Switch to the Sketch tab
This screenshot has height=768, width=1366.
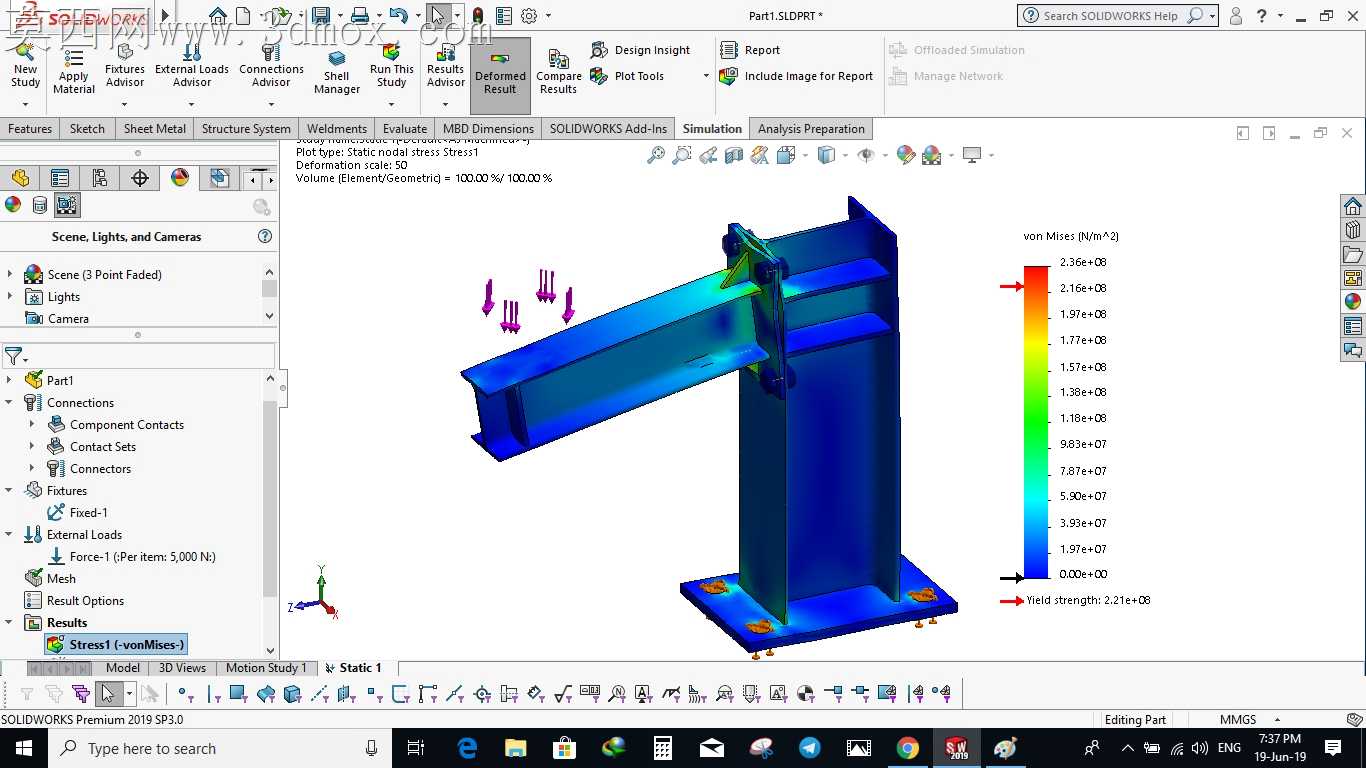click(x=87, y=128)
